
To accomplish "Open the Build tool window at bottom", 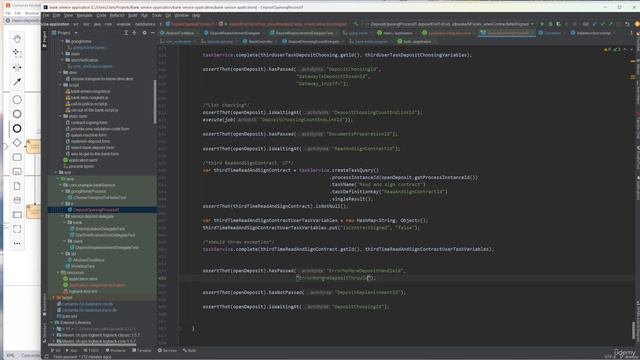I will click(x=190, y=350).
